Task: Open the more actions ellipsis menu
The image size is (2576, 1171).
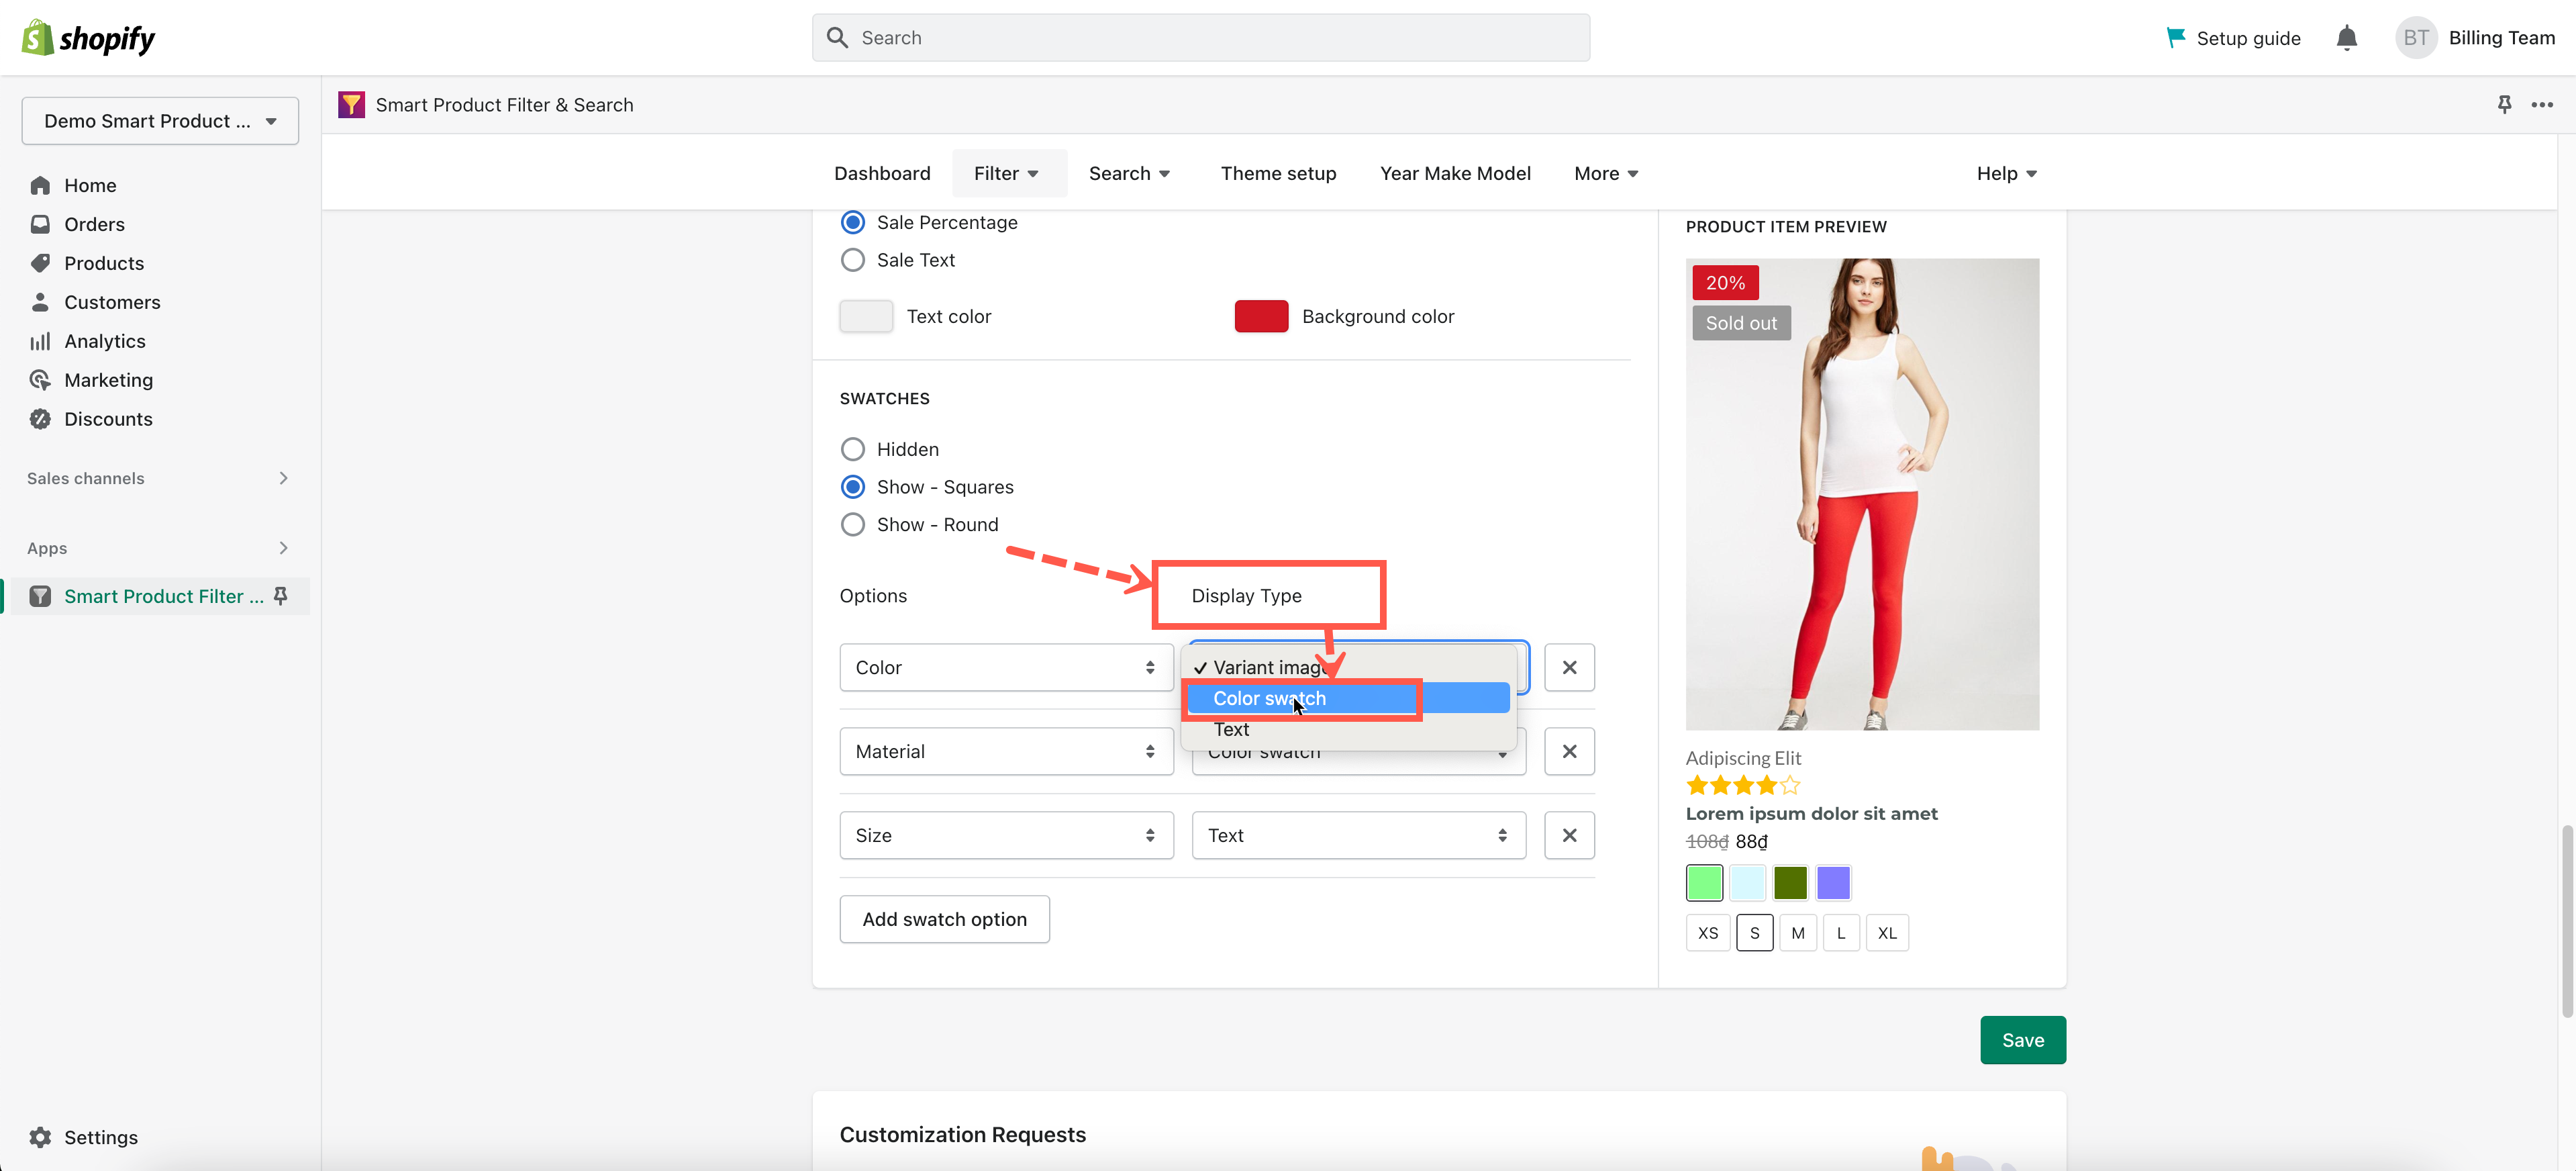Action: [2543, 104]
